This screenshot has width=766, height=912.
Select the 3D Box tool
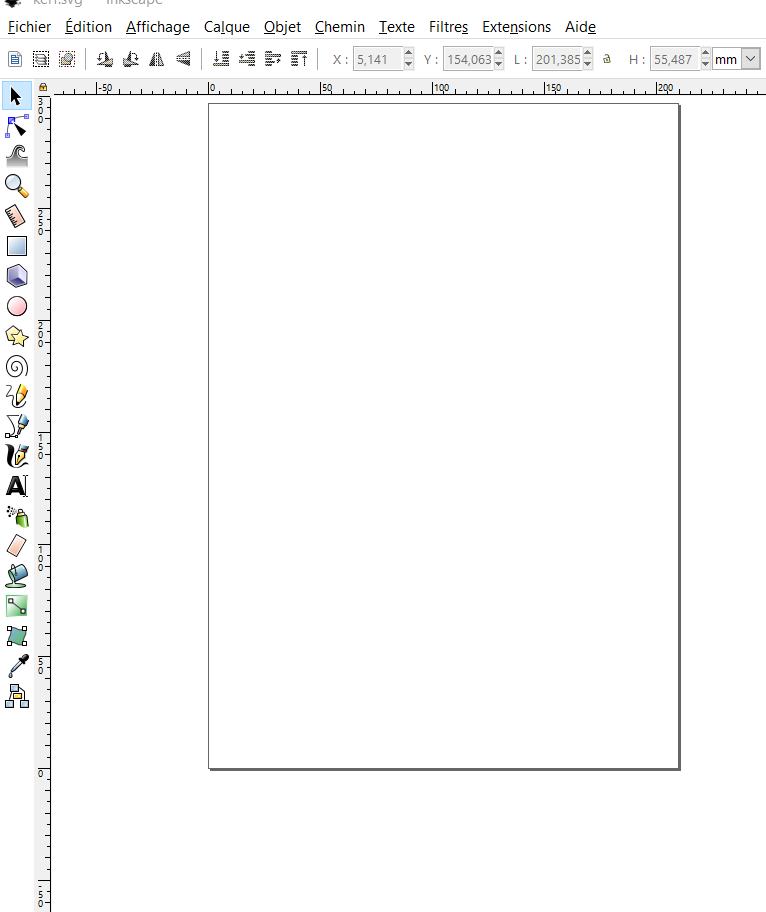16,276
